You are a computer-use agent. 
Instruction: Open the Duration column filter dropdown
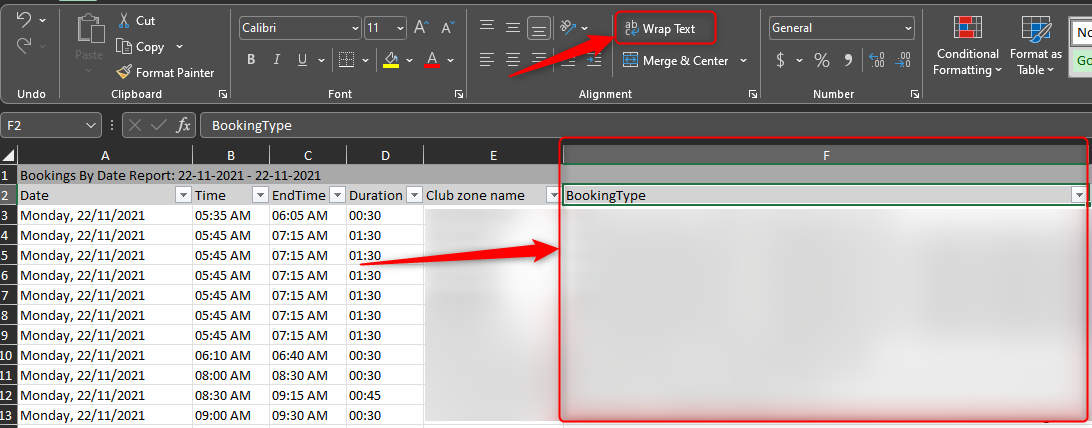[412, 195]
